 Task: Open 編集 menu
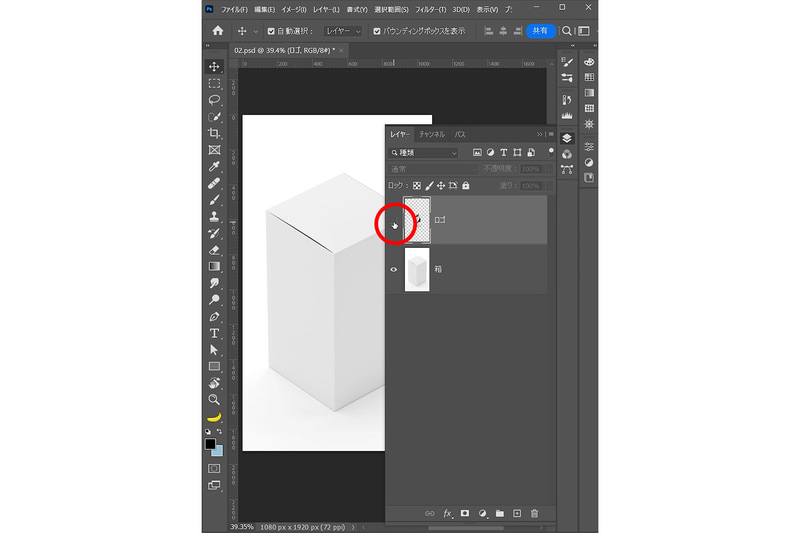coord(264,10)
